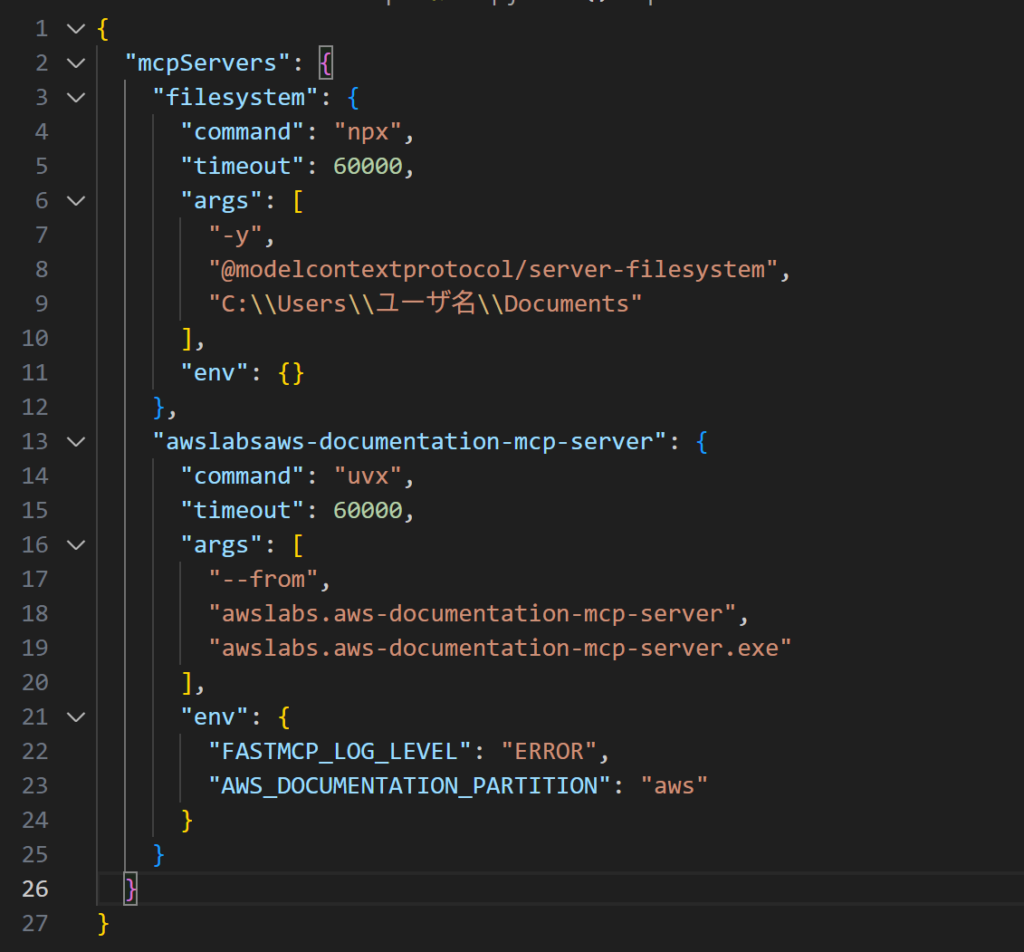Click the "FASTMCP_LOG_LEVEL" key
1024x952 pixels.
click(x=340, y=752)
